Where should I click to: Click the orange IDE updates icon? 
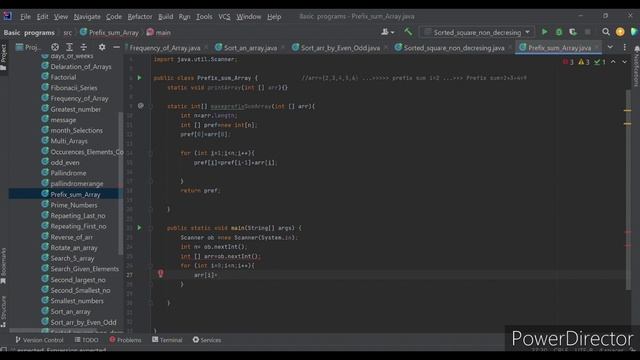(x=620, y=32)
